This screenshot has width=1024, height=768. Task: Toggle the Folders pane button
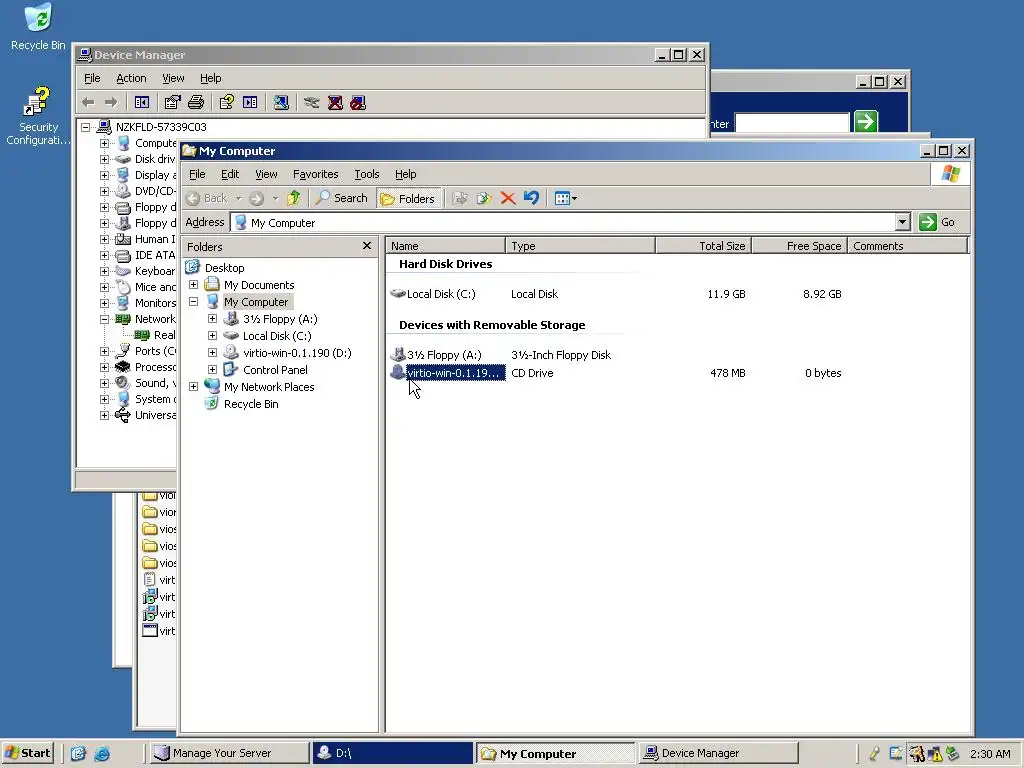(x=408, y=198)
